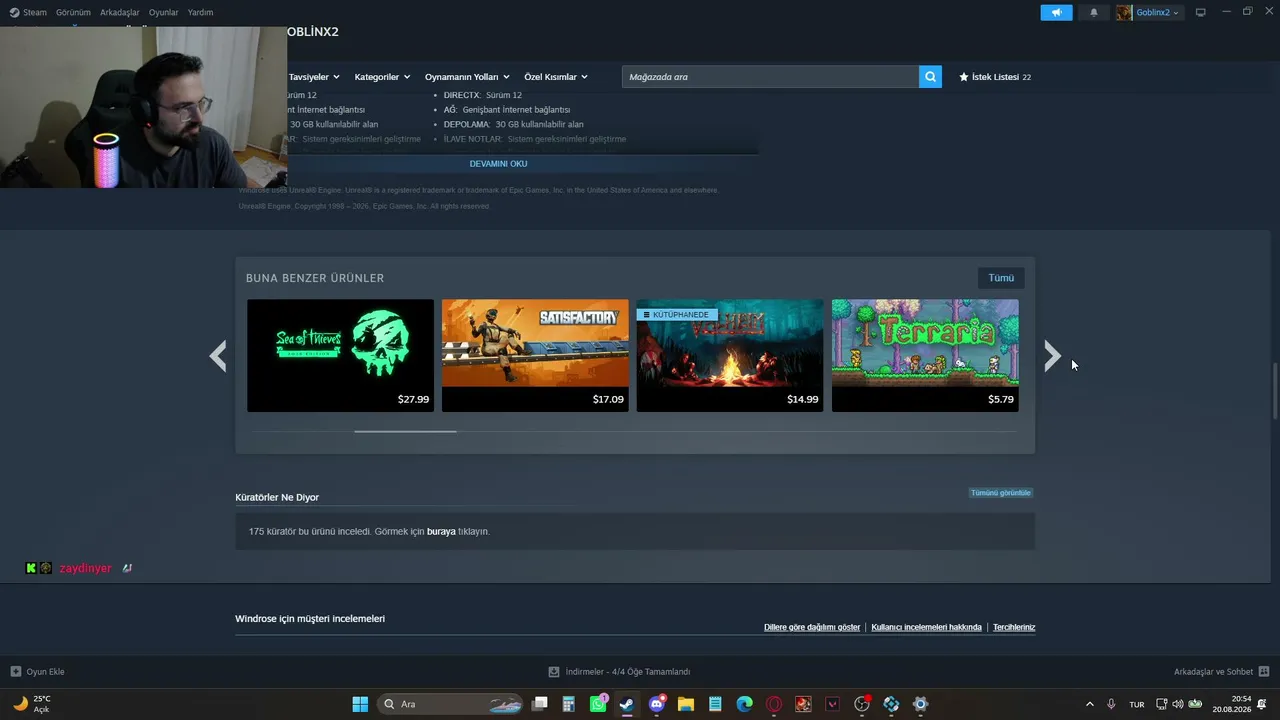Screen dimensions: 1280x720
Task: Click the Tümünü görüntüle curator button
Action: (x=1000, y=493)
